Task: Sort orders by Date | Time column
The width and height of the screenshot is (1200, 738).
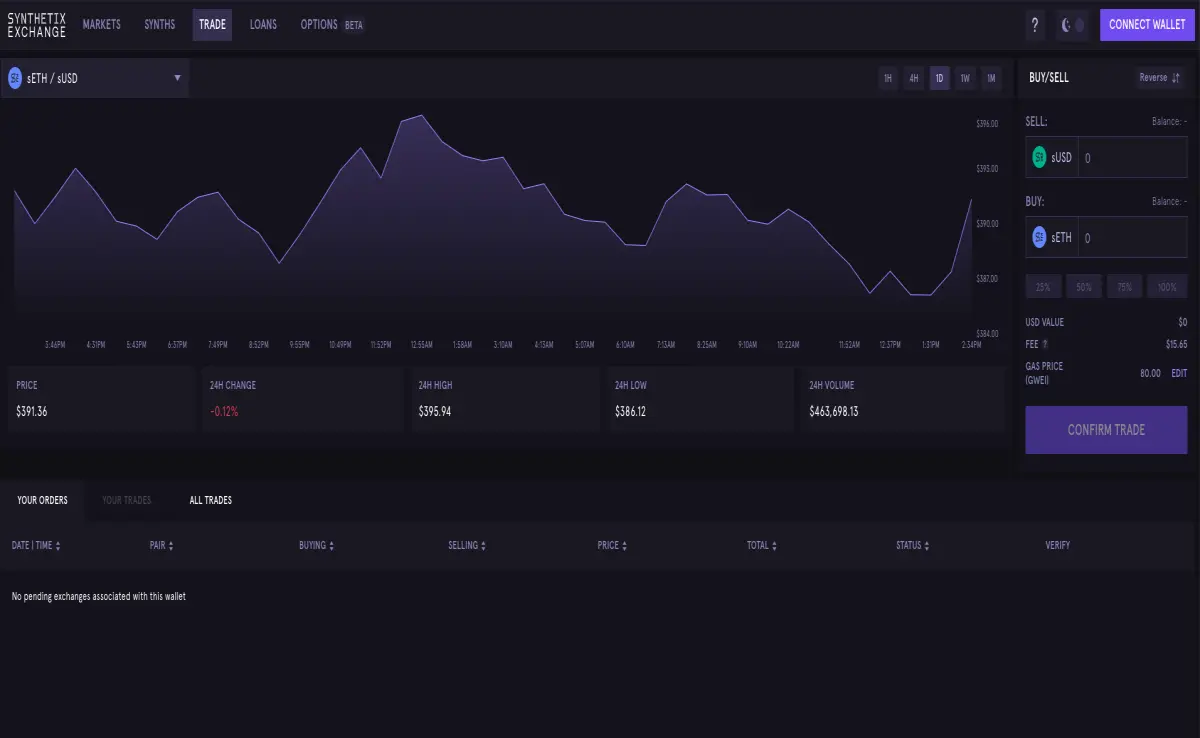Action: tap(36, 545)
